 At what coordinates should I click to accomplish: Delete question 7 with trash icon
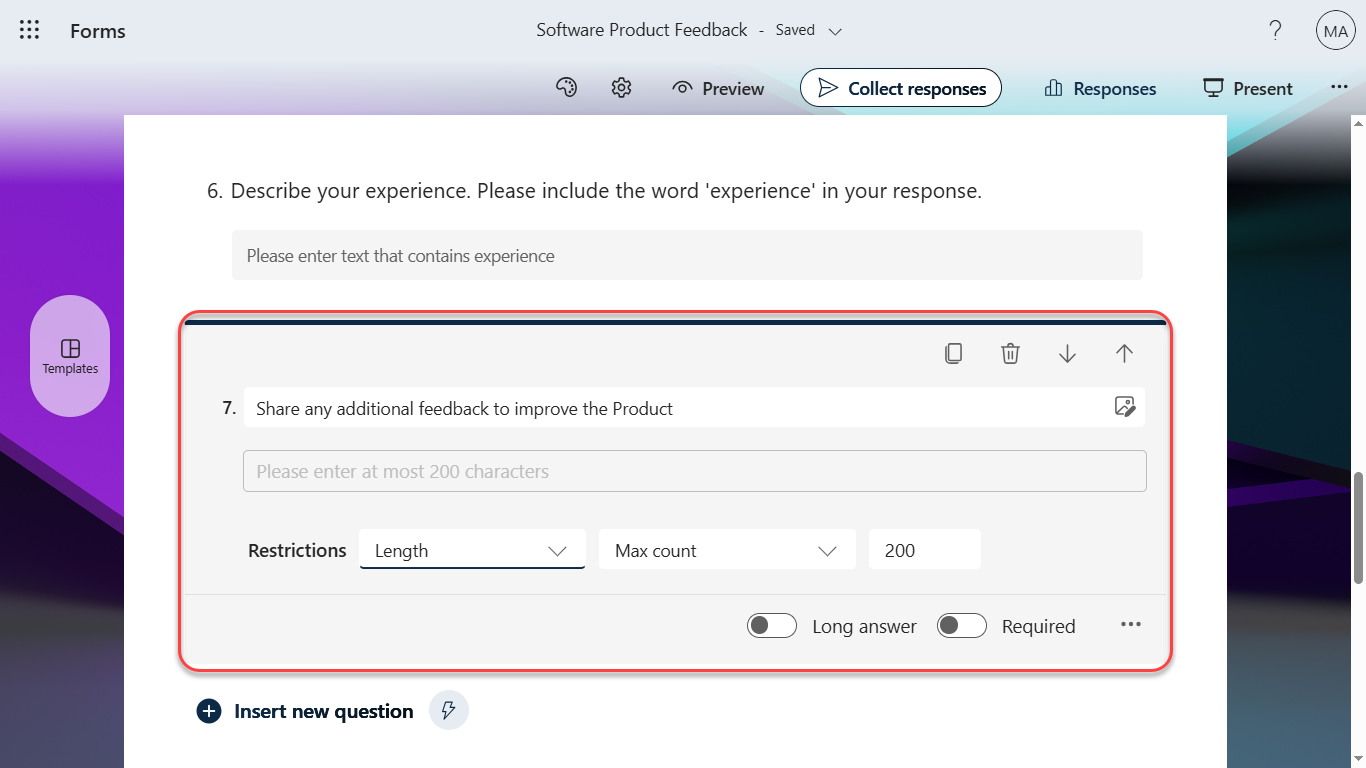(1010, 353)
